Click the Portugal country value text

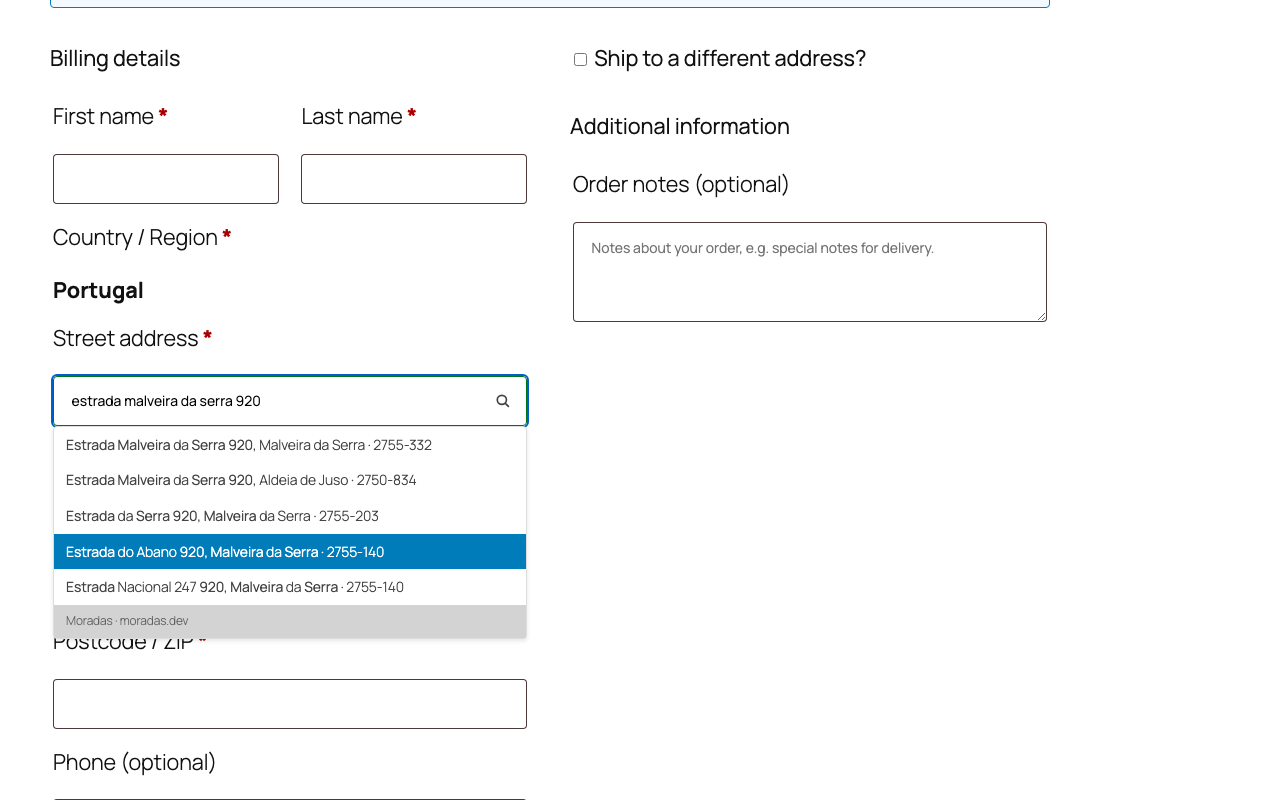(98, 290)
